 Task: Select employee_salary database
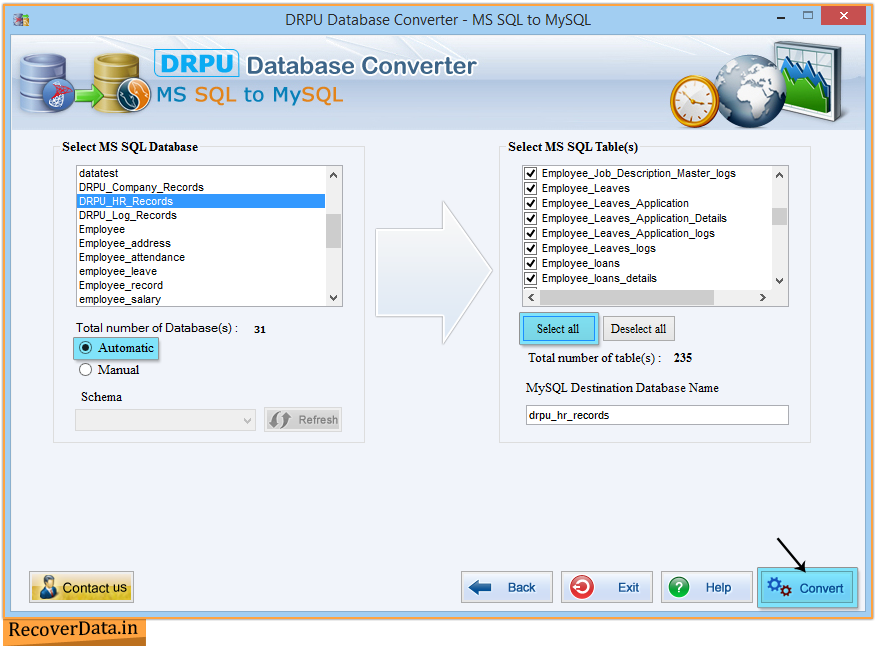(x=201, y=299)
